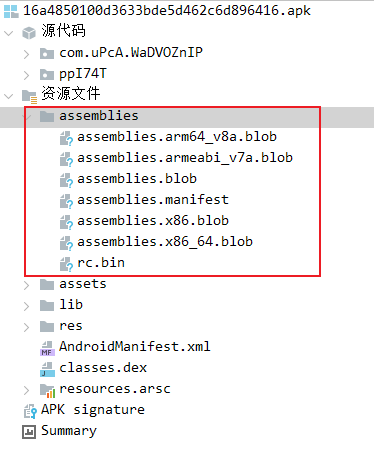The height and width of the screenshot is (453, 374).
Task: Click the 资源文件 resources folder icon
Action: tap(29, 96)
